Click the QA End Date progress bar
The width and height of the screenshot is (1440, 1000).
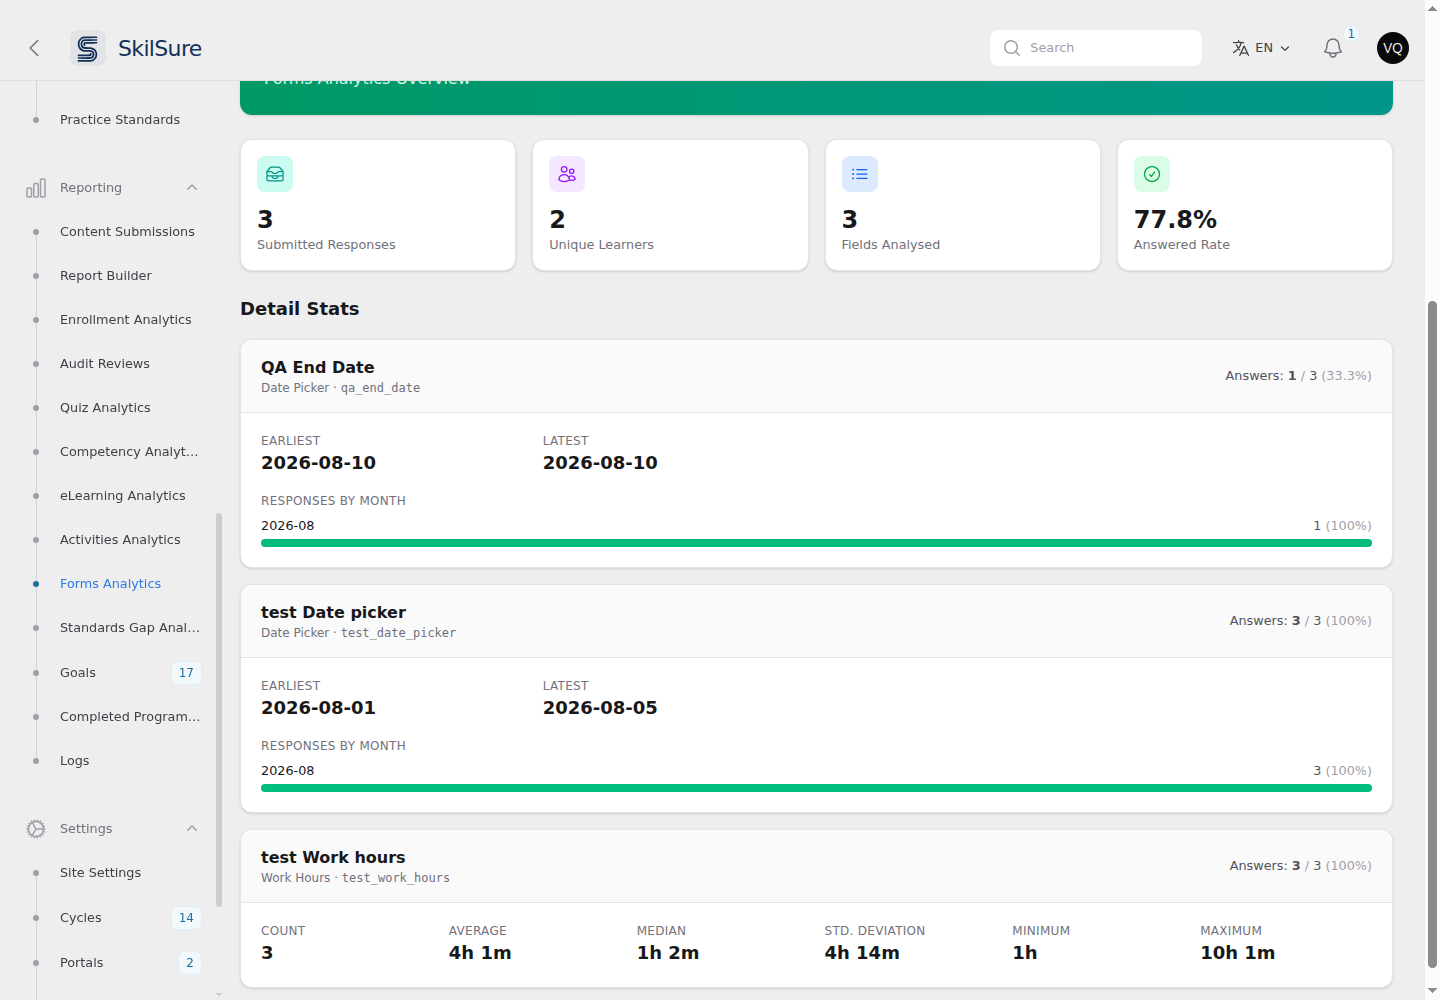816,543
